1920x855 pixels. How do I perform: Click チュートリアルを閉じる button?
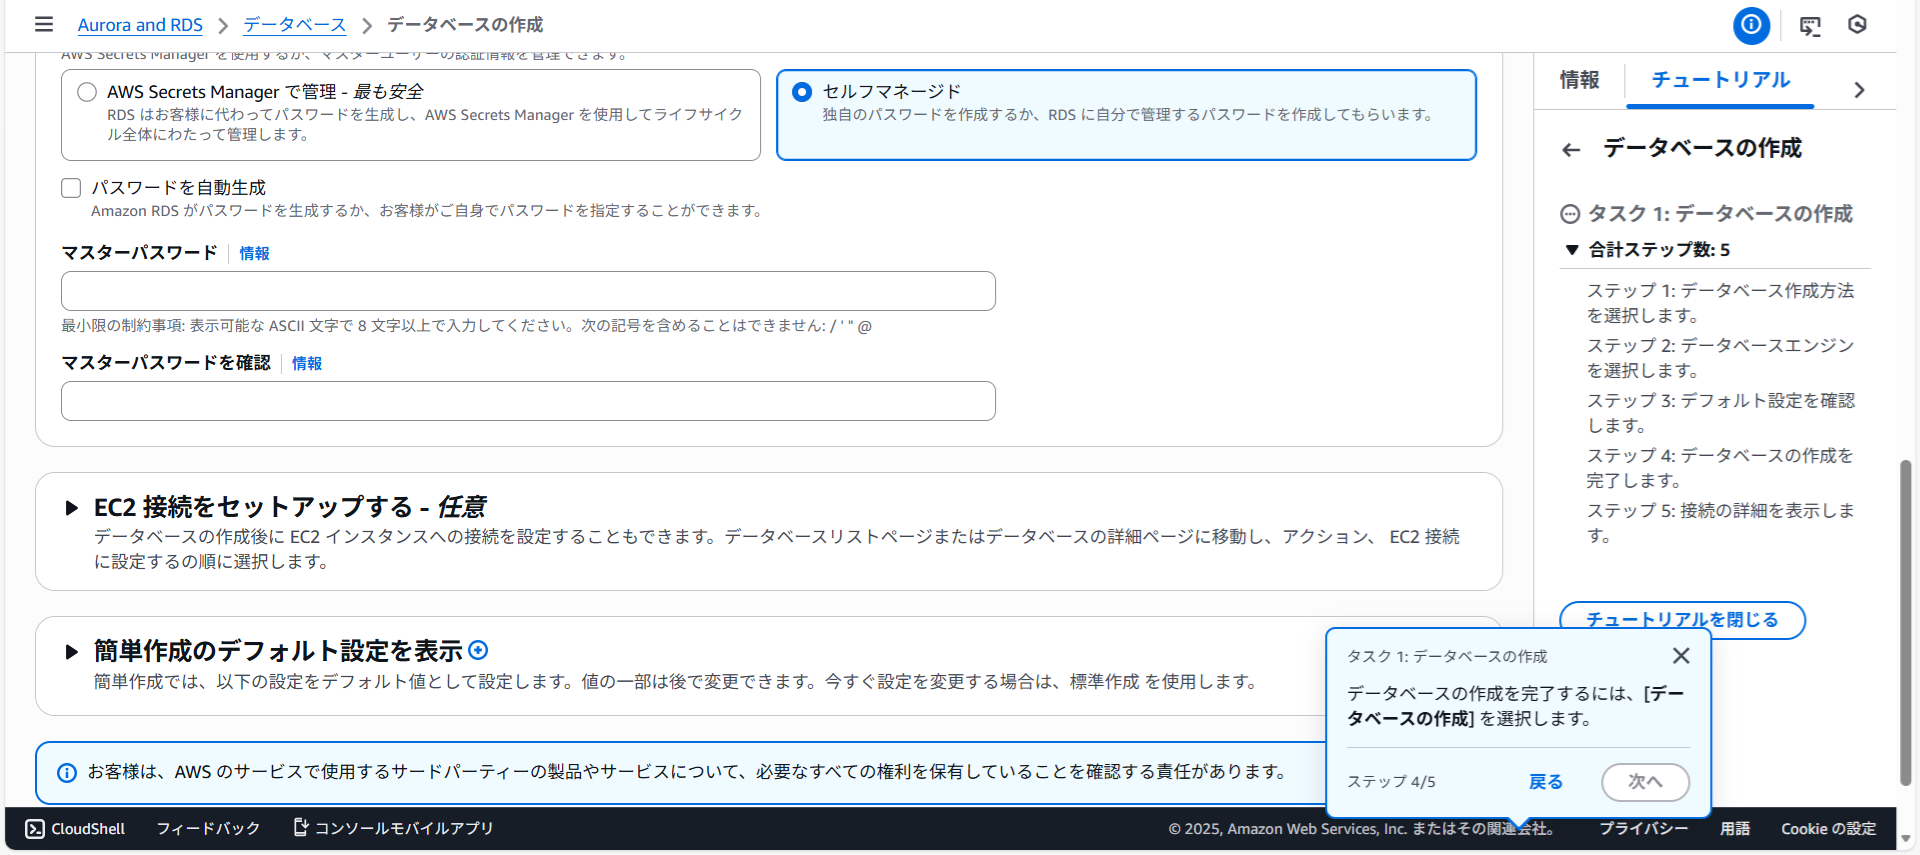click(x=1682, y=619)
